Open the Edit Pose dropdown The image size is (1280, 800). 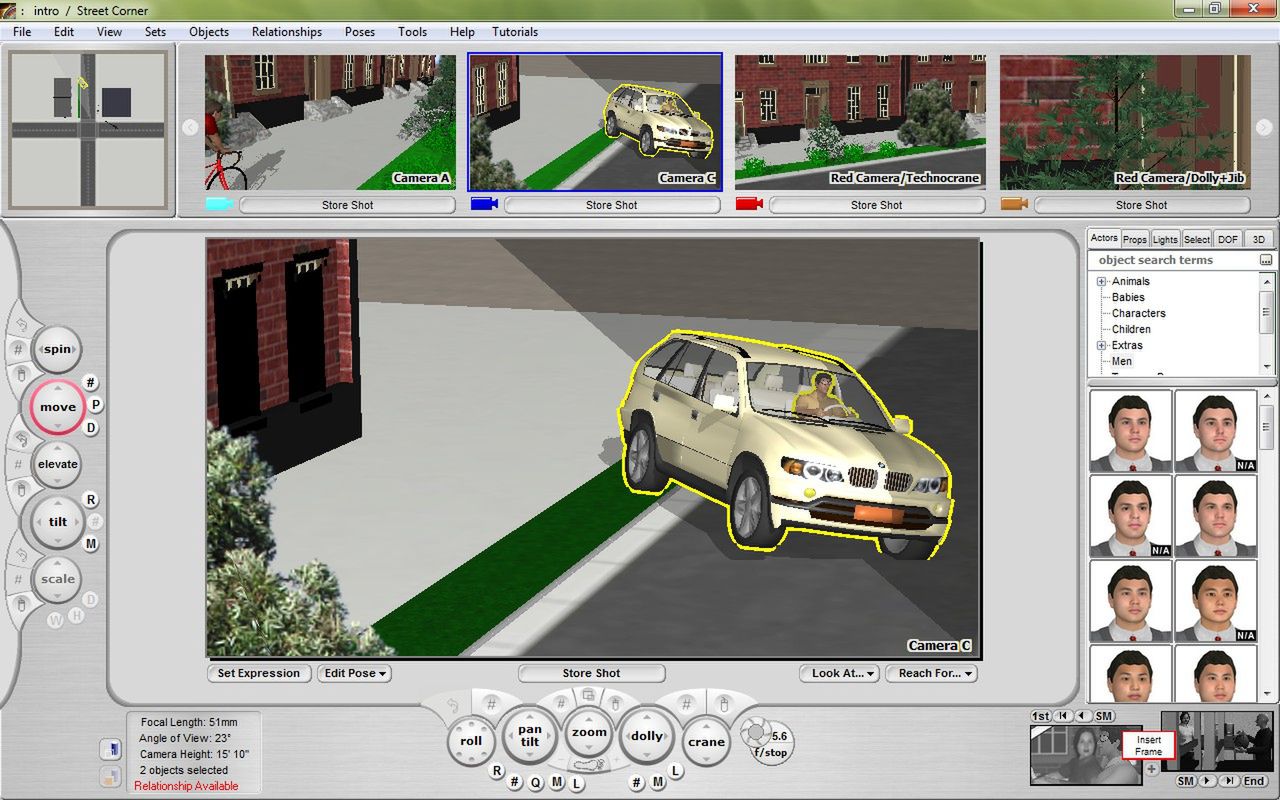[x=354, y=673]
